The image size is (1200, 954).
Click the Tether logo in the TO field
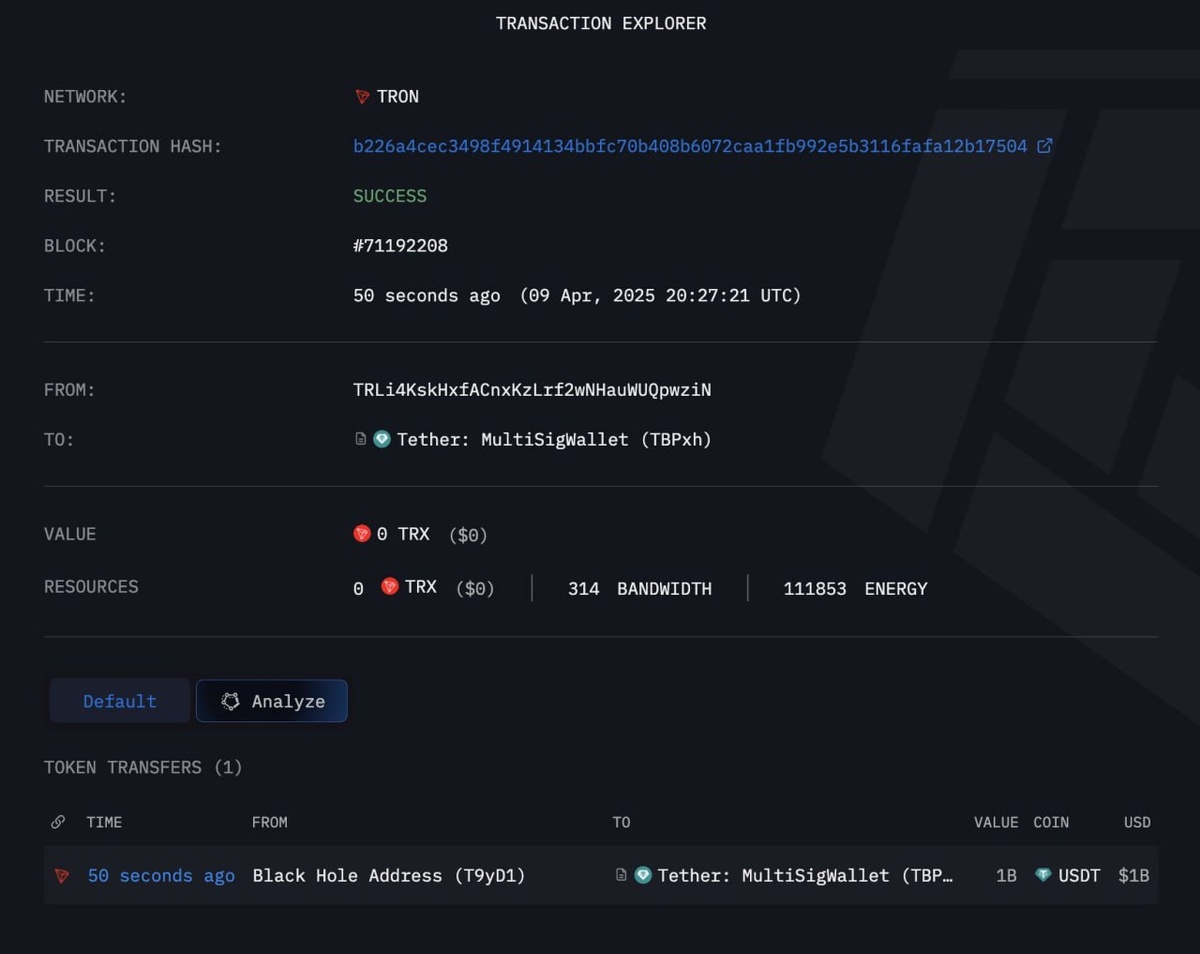point(382,439)
